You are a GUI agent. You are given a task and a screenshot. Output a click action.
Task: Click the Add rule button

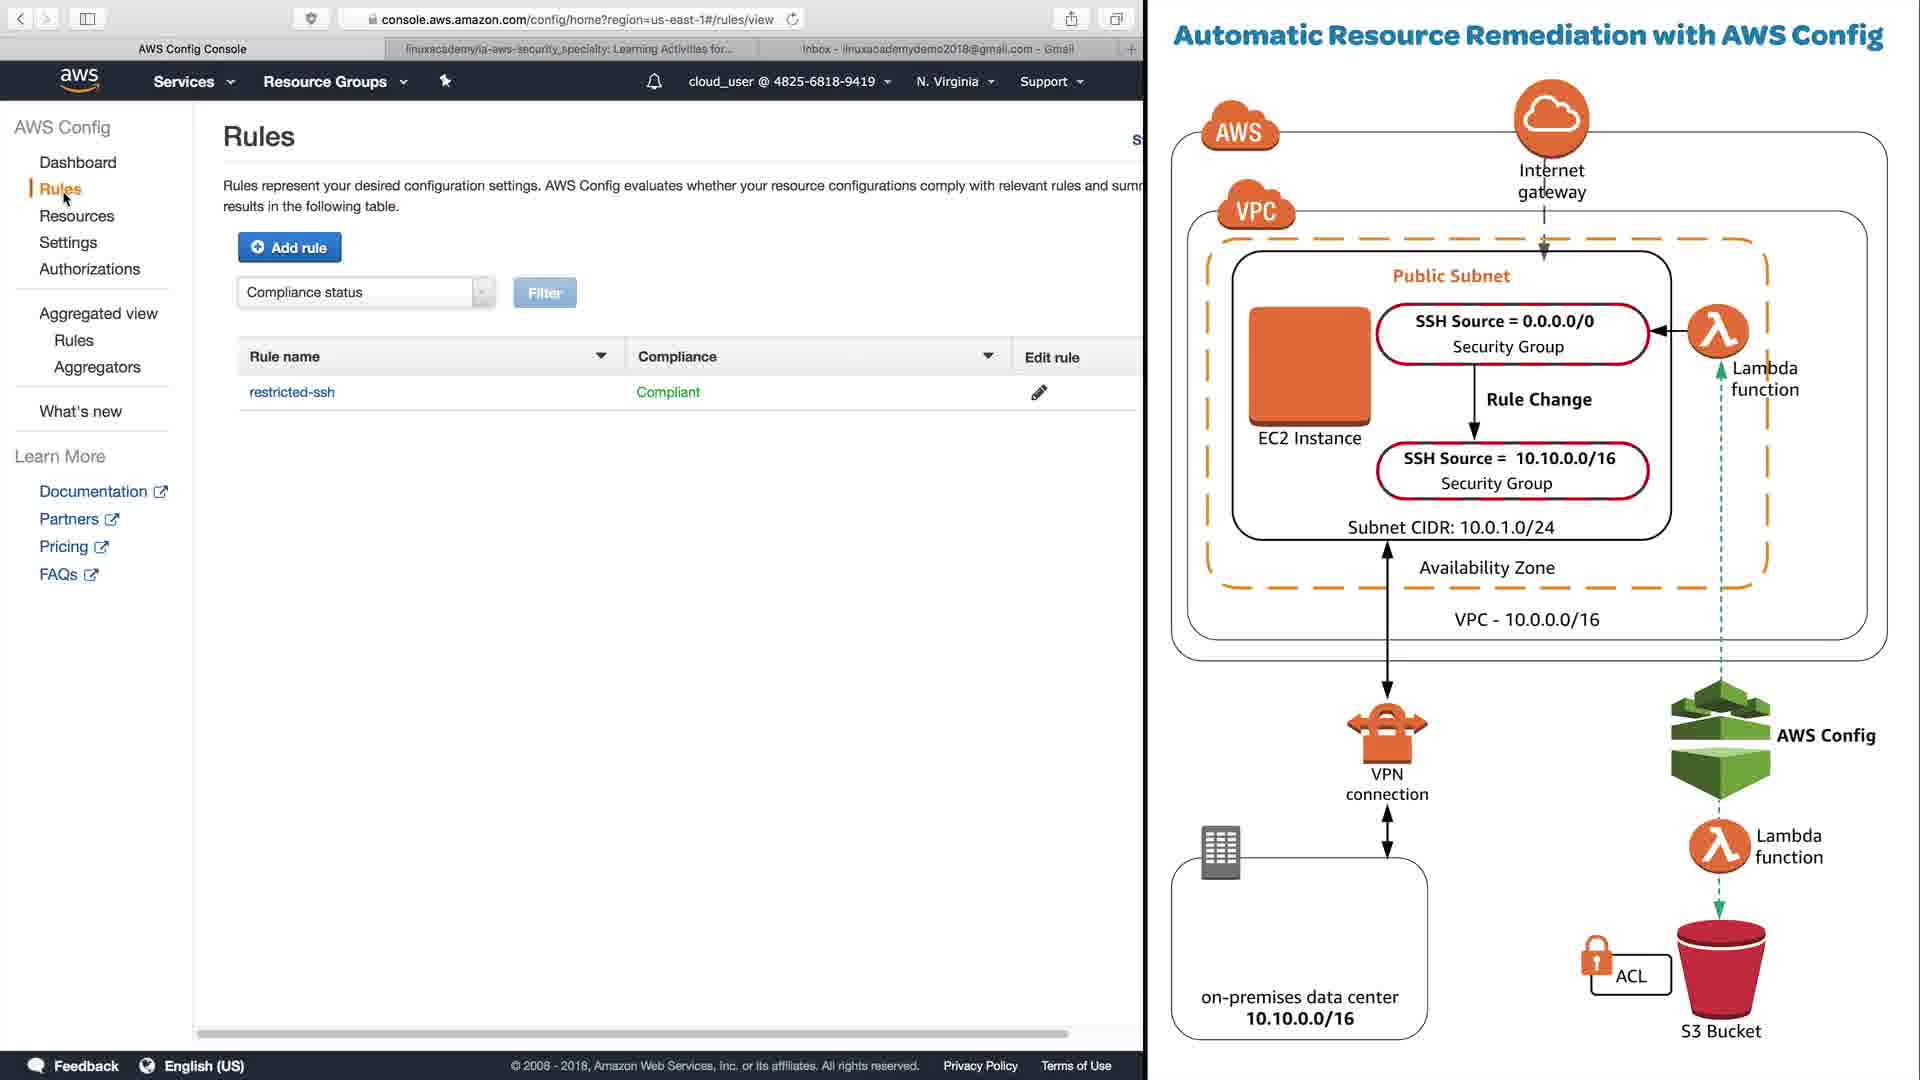tap(289, 247)
